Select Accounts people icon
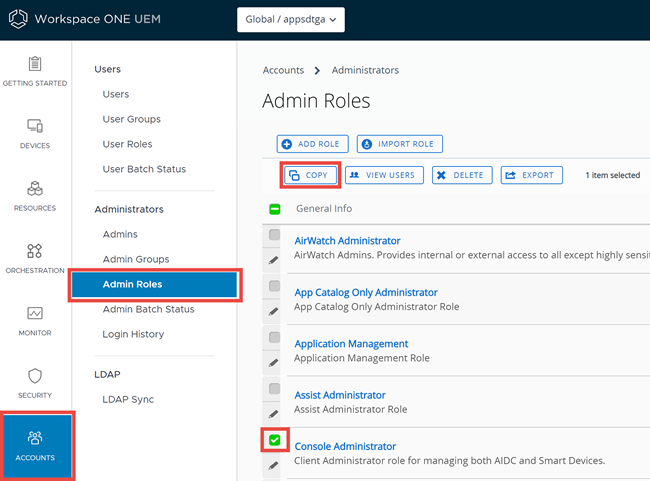 [x=35, y=437]
